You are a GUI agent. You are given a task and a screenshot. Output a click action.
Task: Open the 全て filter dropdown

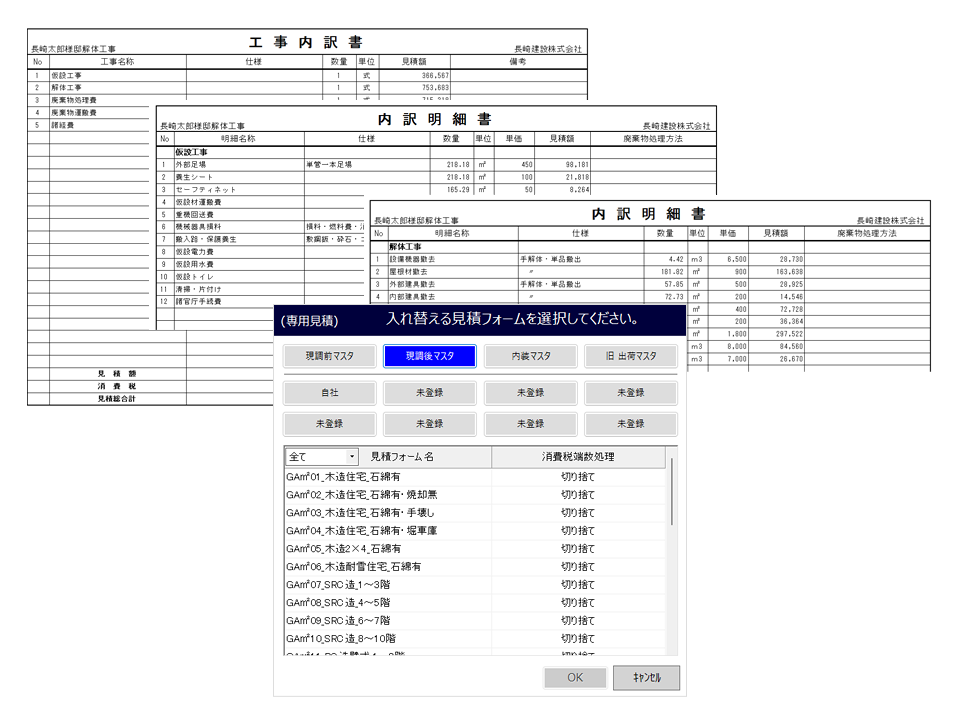[321, 457]
